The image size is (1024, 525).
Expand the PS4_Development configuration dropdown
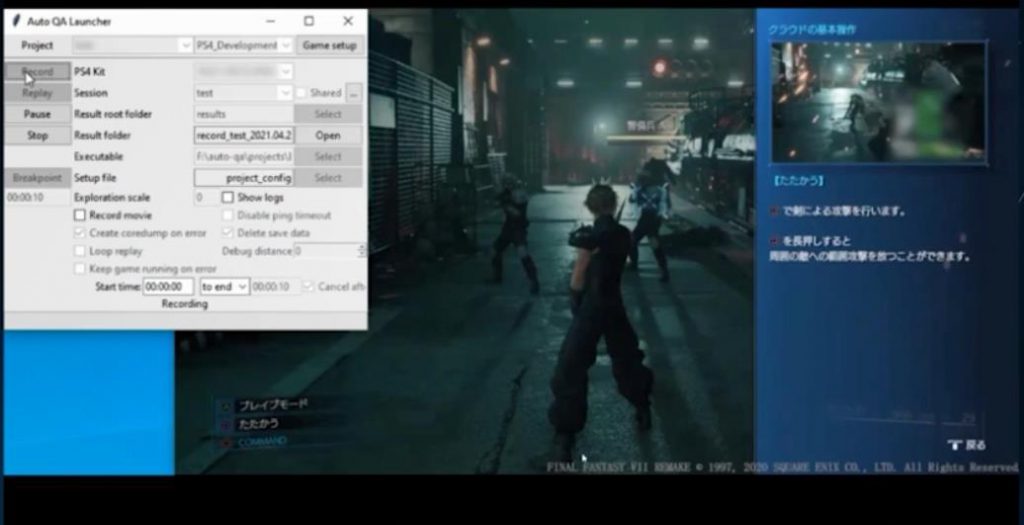click(244, 45)
